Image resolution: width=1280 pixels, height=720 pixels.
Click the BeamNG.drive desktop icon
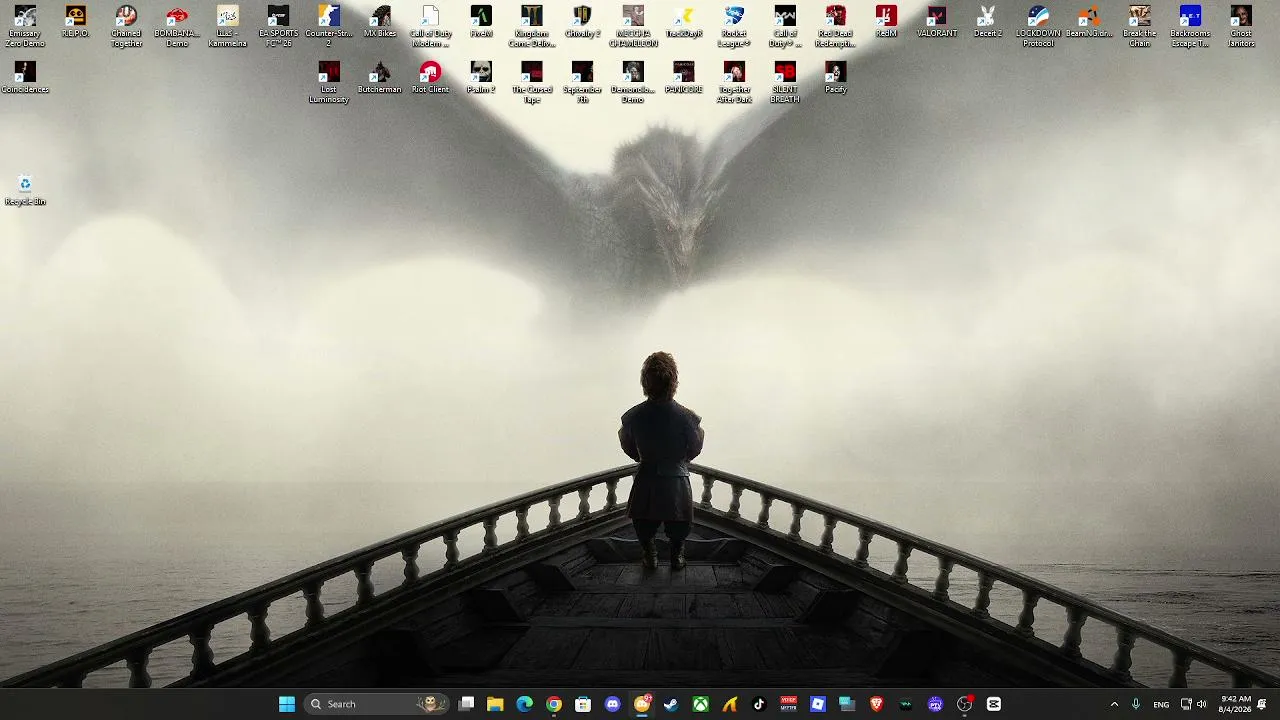coord(1089,21)
